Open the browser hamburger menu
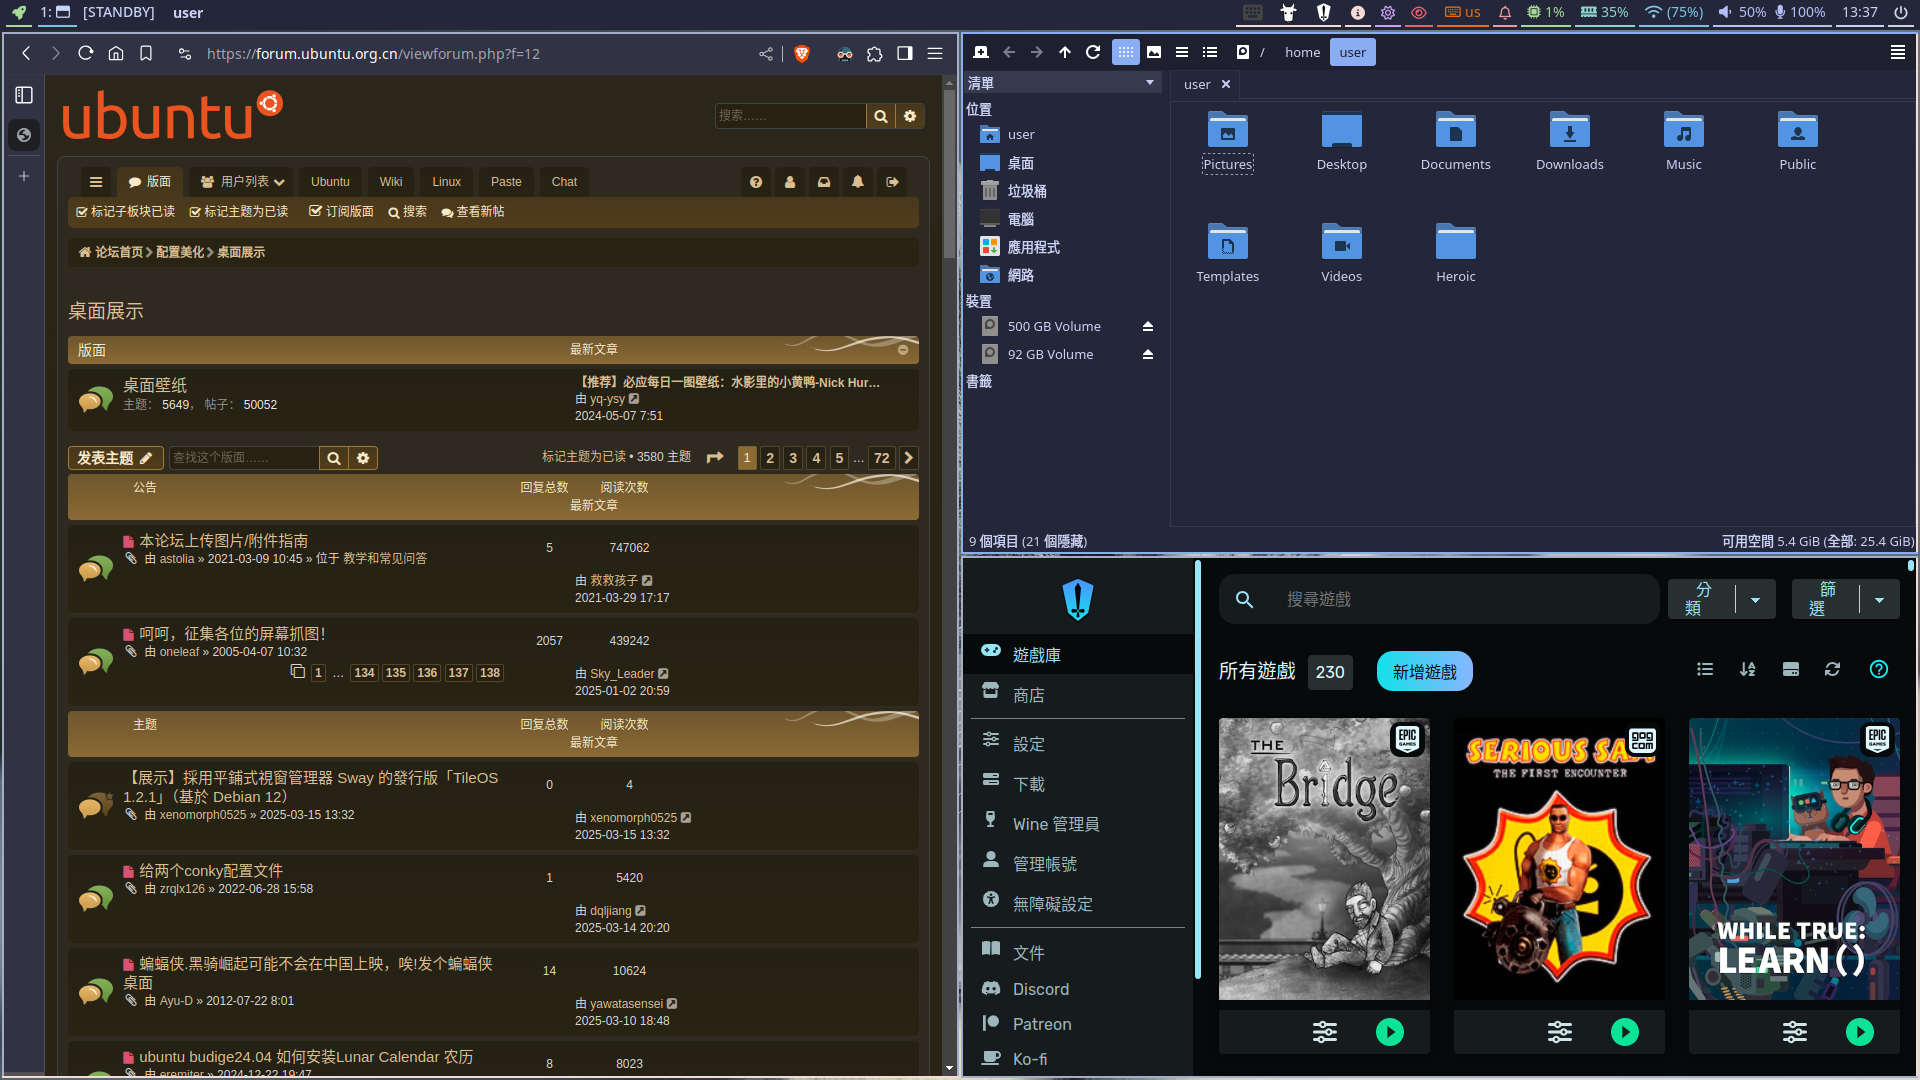 pyautogui.click(x=935, y=54)
